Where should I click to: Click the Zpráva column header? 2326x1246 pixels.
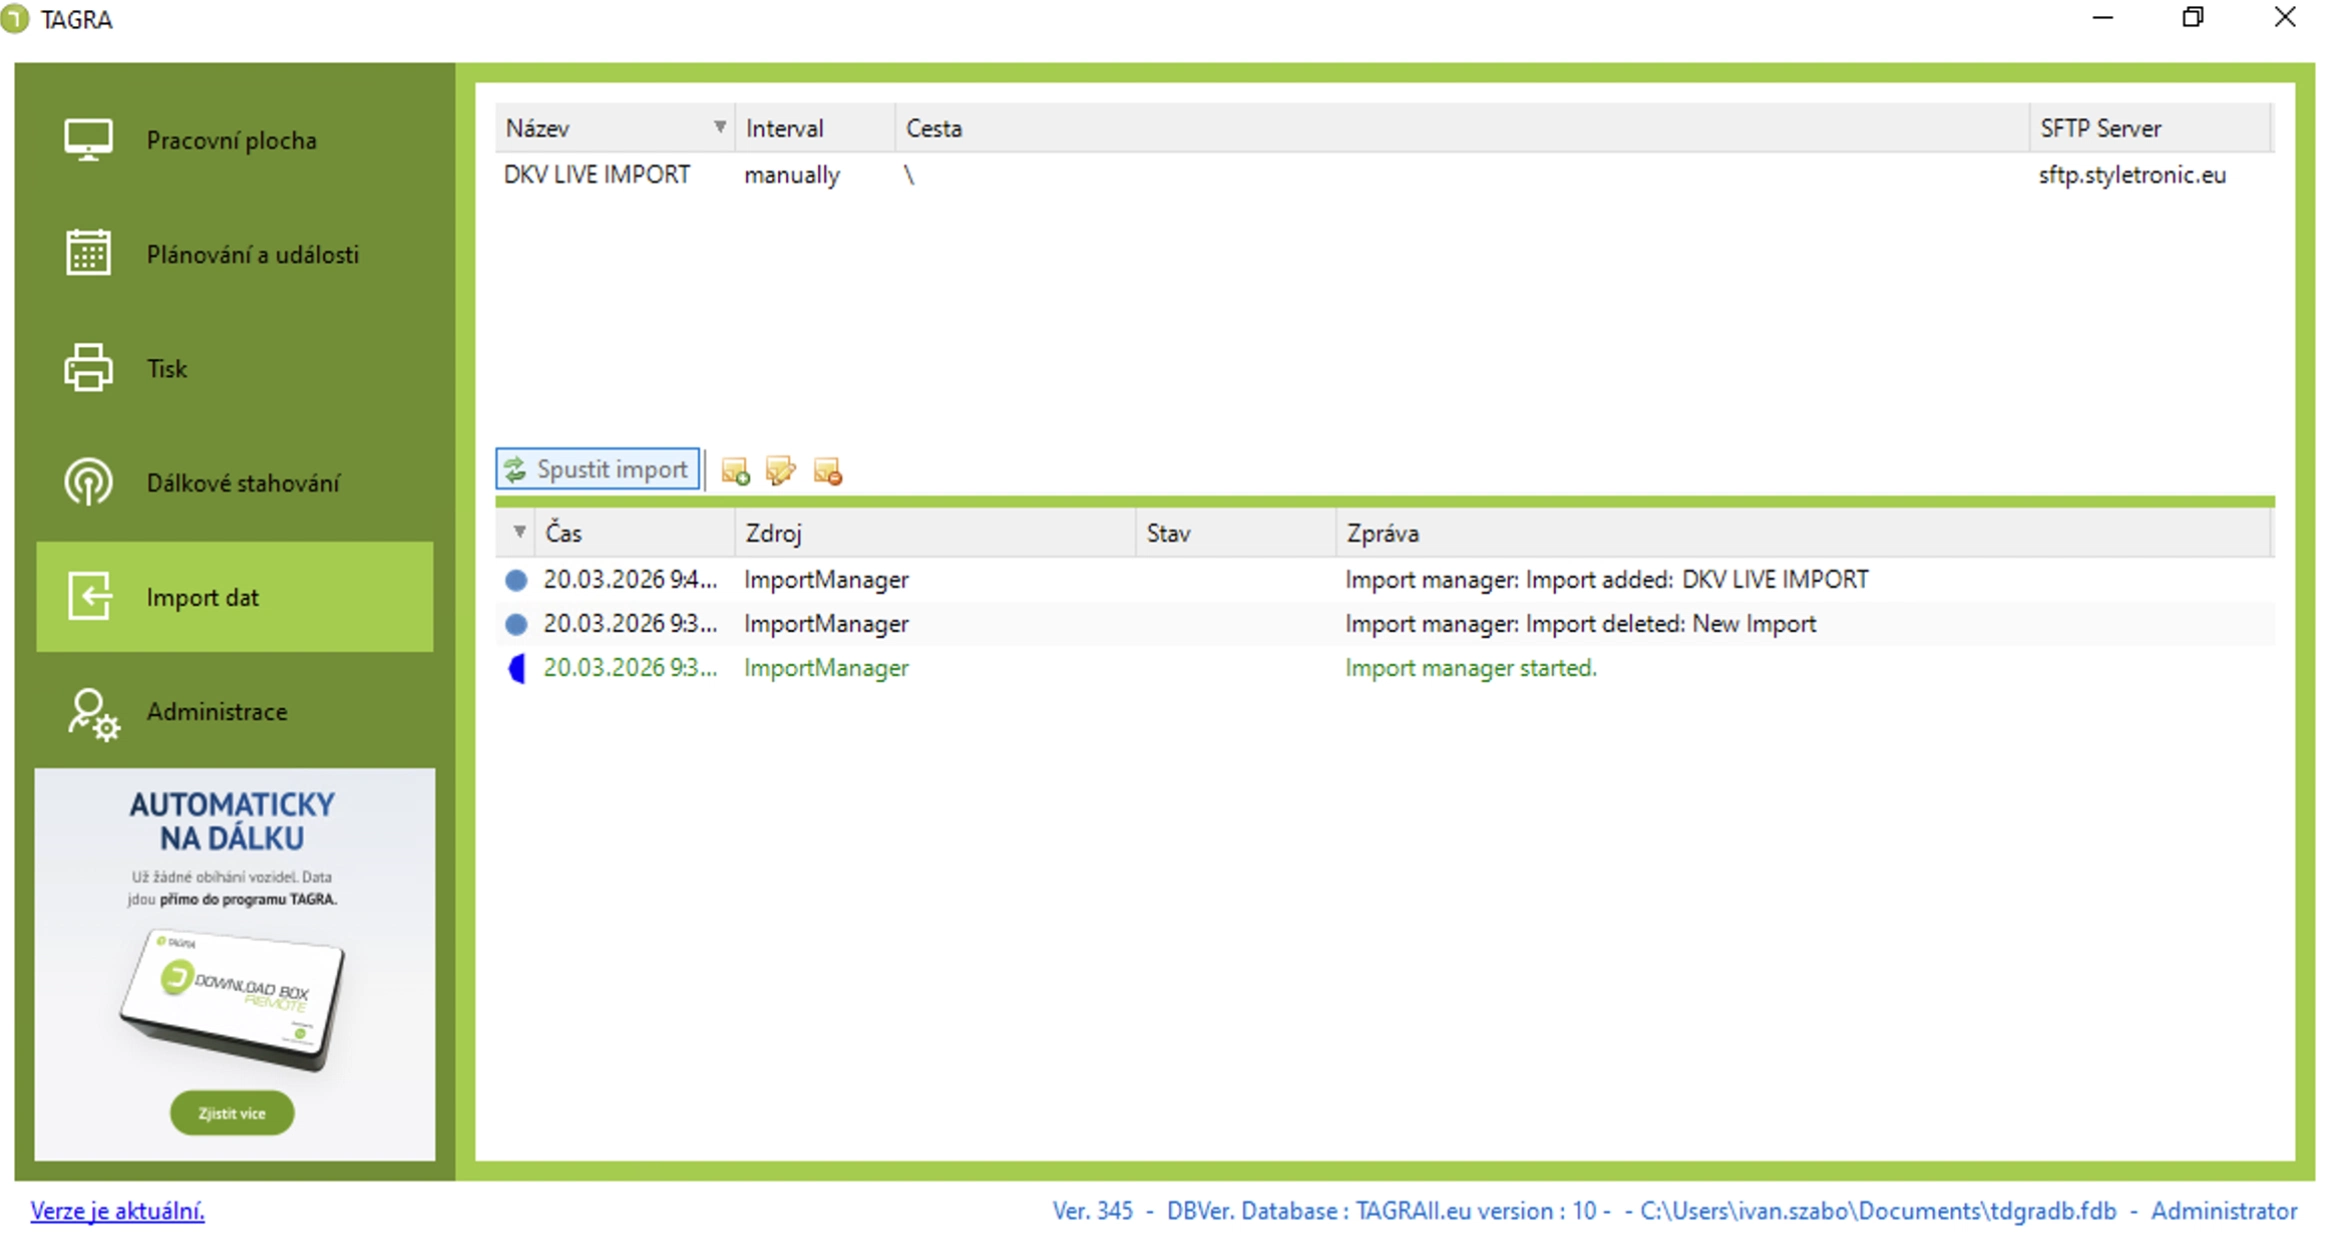click(x=1804, y=533)
